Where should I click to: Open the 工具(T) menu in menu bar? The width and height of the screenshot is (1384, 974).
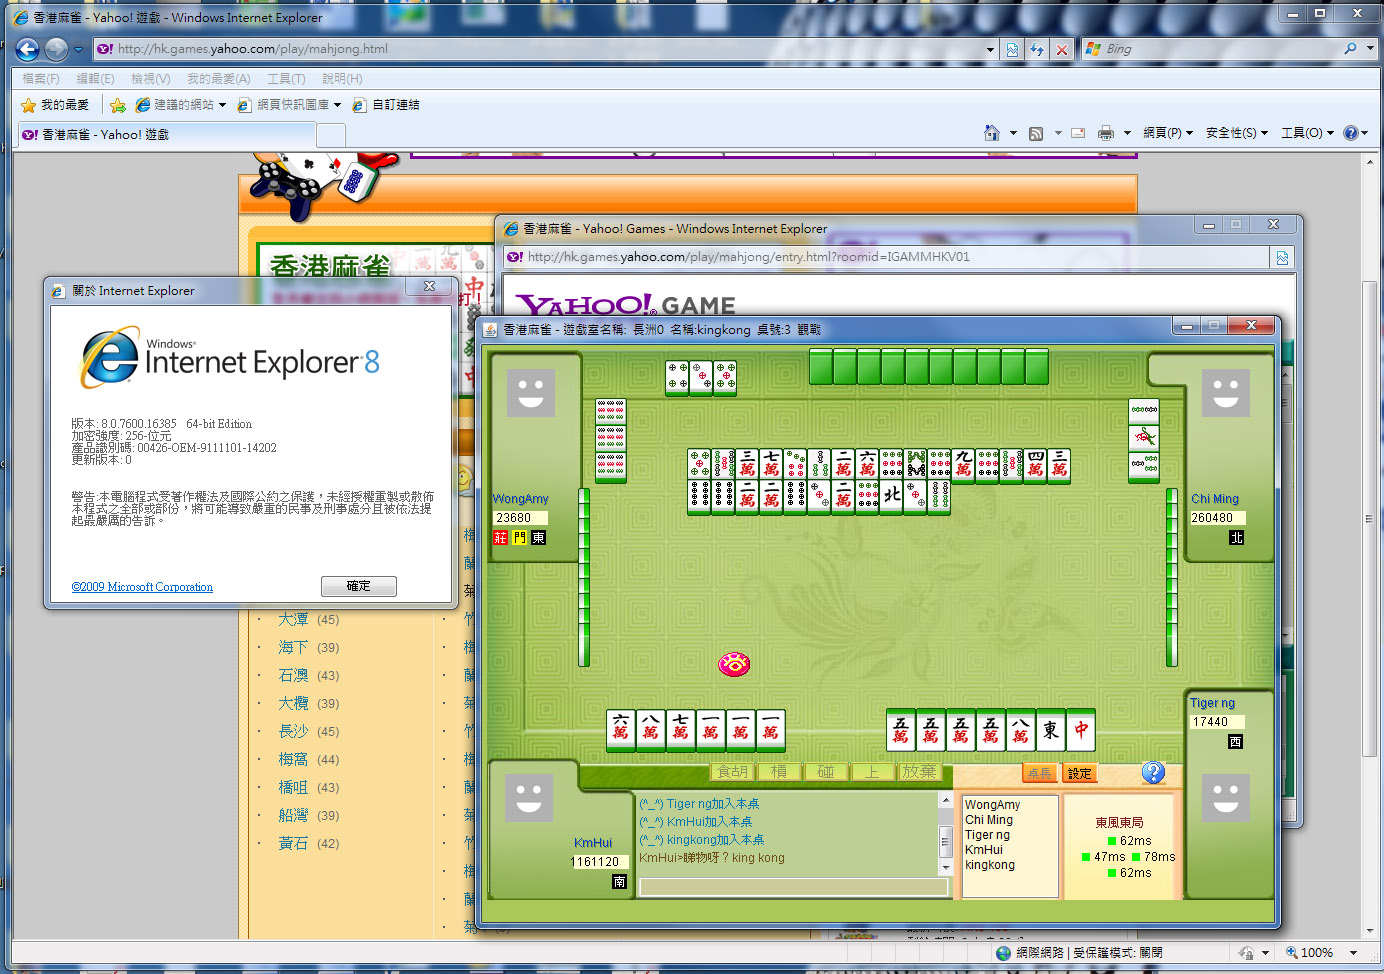286,78
